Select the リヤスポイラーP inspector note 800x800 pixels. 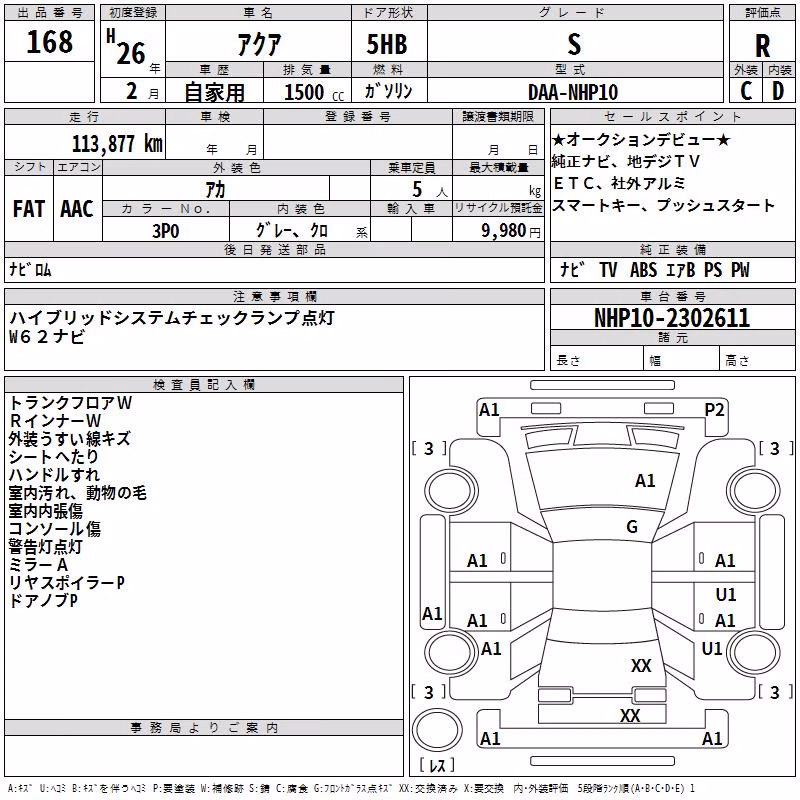click(67, 583)
